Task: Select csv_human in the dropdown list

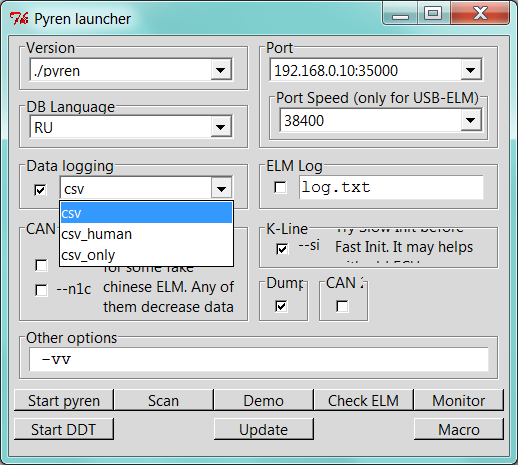Action: 146,234
